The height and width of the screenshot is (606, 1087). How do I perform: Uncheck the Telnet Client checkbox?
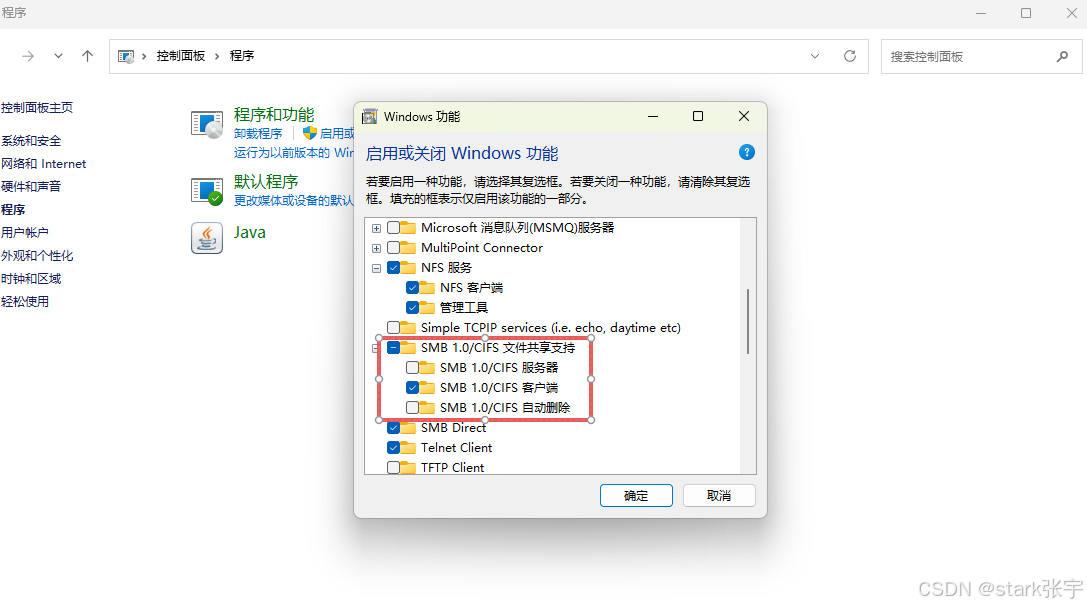[393, 447]
